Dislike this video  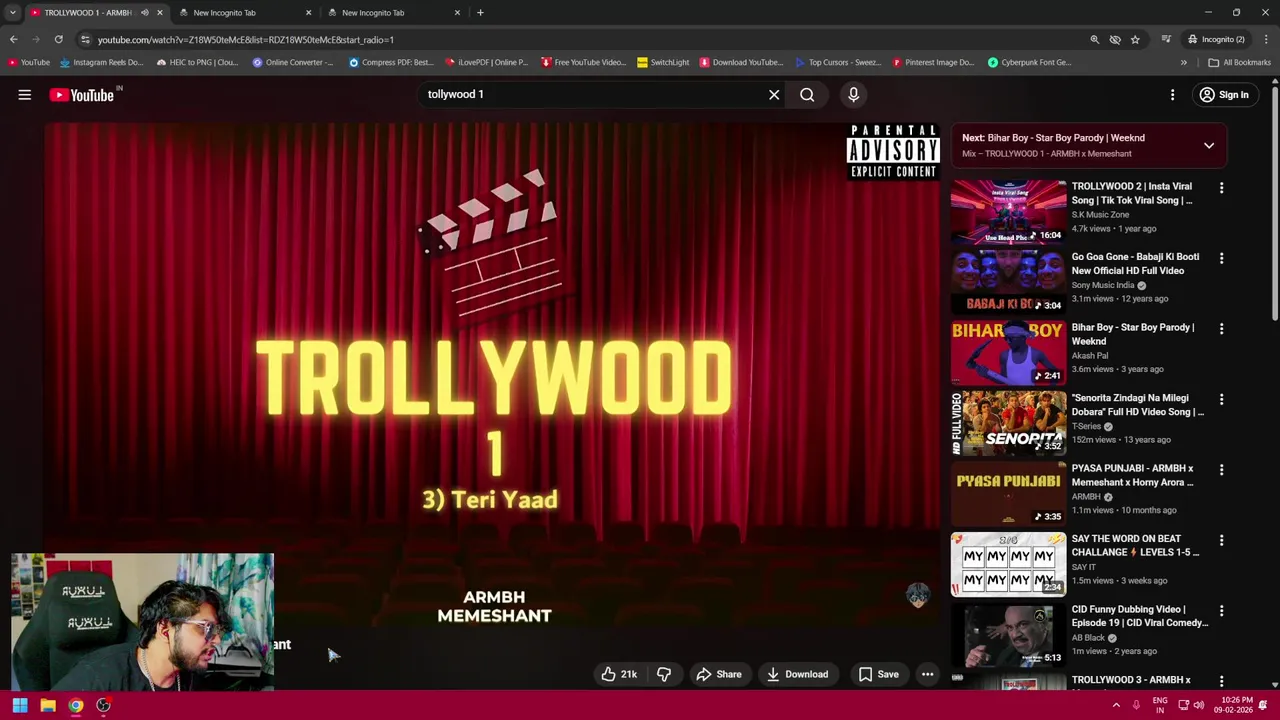664,674
